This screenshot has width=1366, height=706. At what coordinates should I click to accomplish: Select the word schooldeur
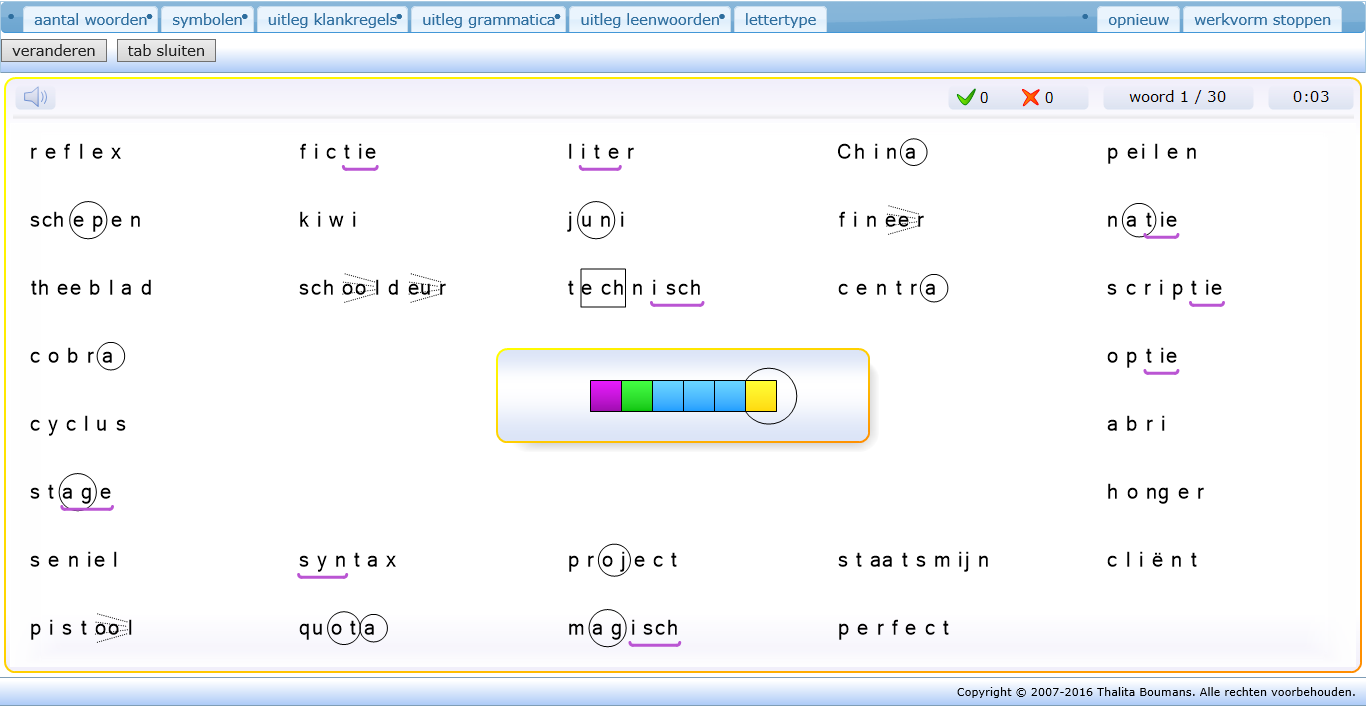point(372,289)
